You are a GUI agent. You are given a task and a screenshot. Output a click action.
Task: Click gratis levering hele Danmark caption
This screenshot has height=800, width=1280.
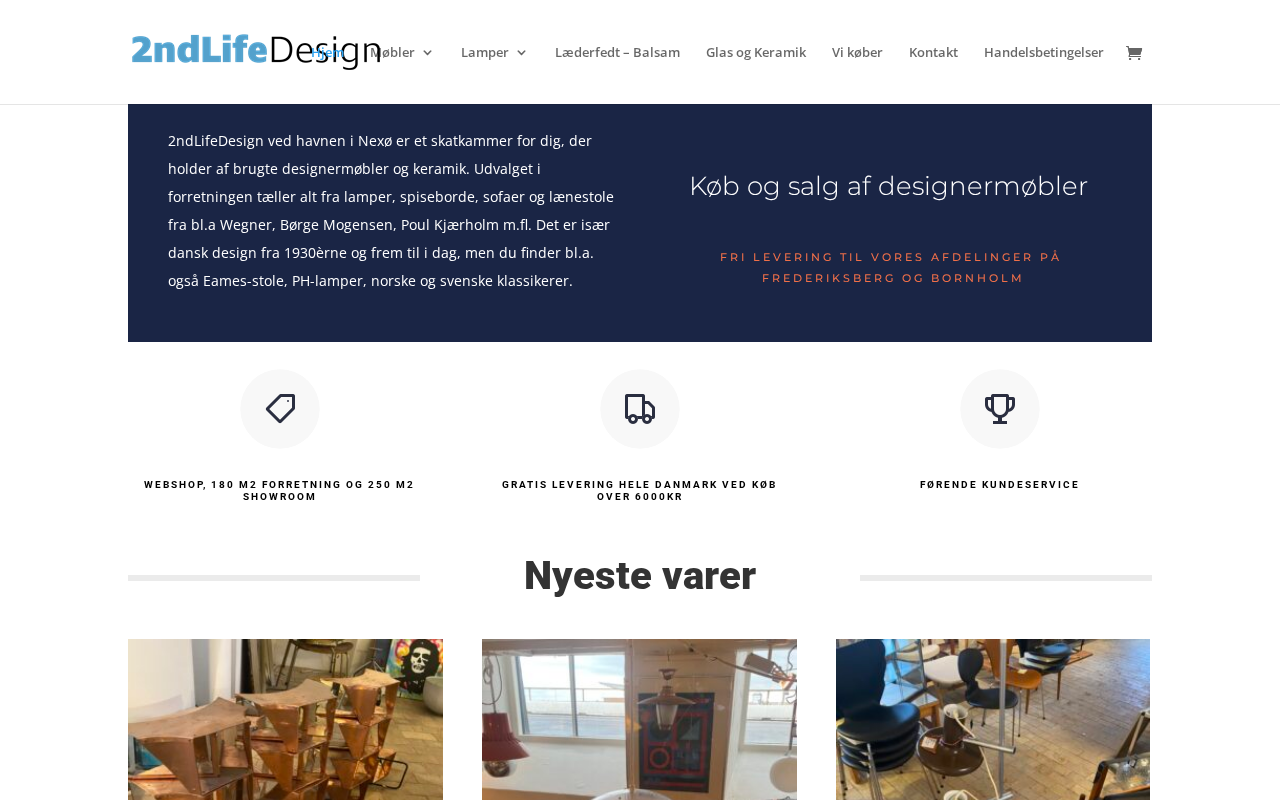click(640, 491)
